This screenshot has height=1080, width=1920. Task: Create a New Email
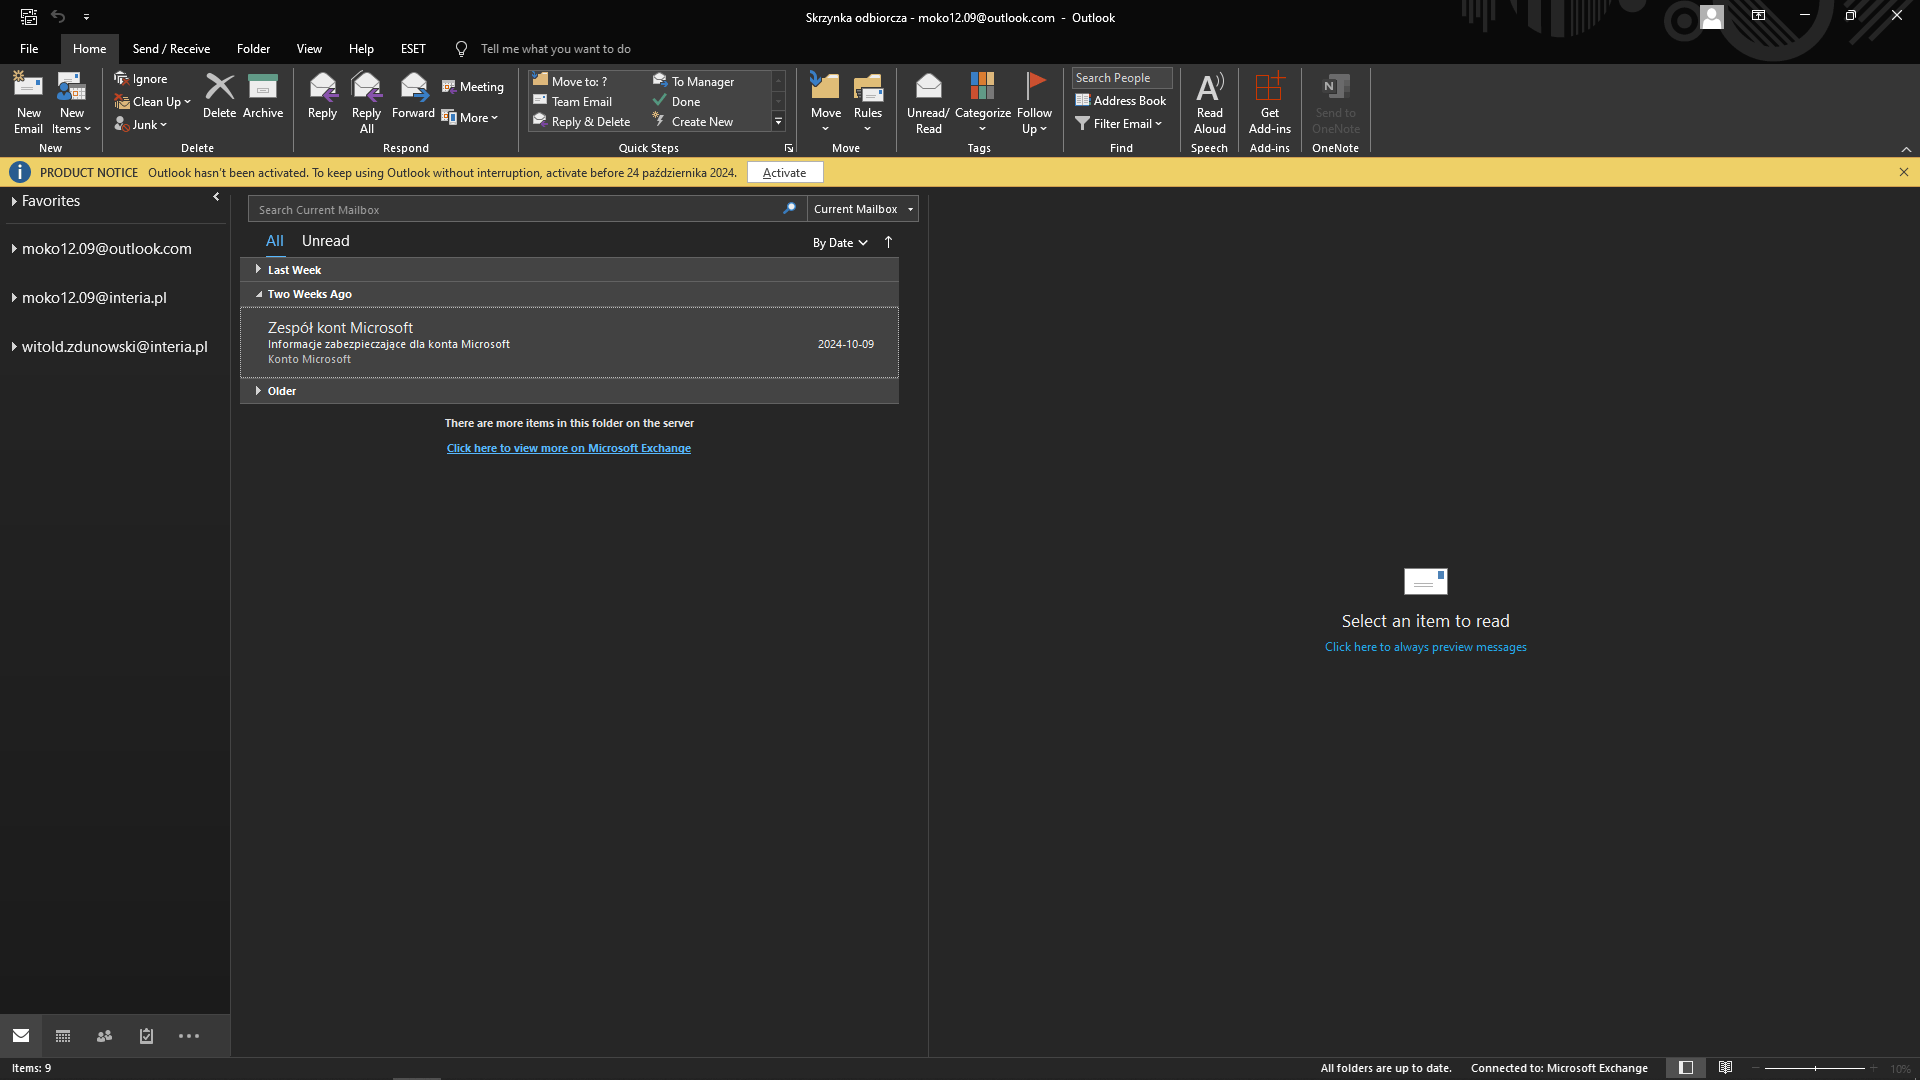[x=28, y=102]
